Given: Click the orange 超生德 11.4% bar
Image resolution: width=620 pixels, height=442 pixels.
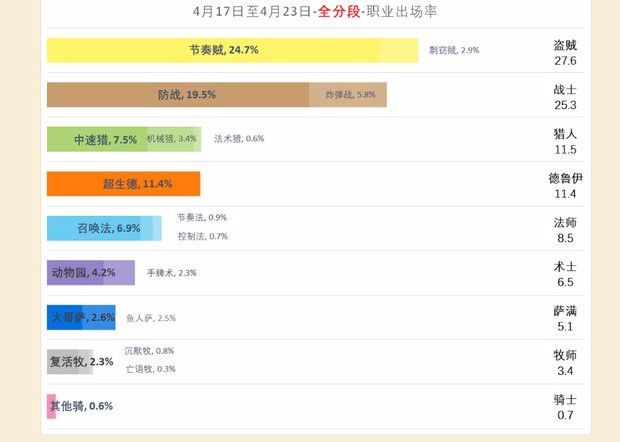Looking at the screenshot, I should (x=123, y=184).
